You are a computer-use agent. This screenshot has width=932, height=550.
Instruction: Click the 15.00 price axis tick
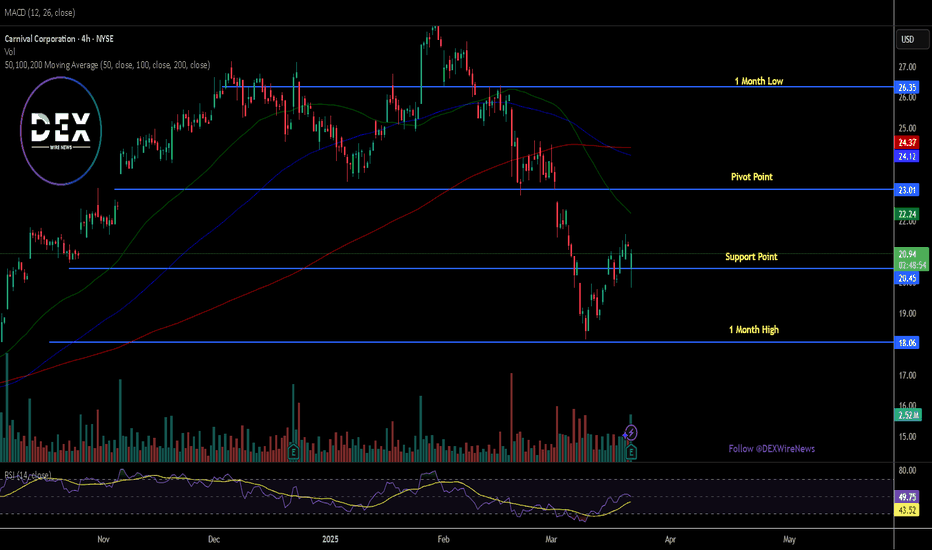[907, 436]
